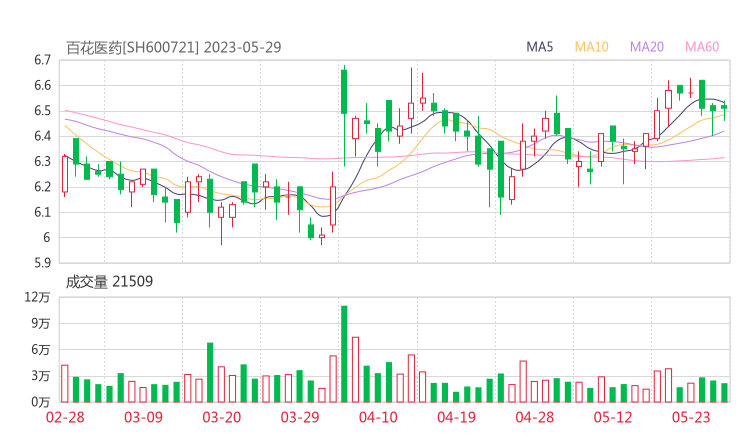Click the 6万 volume axis label
The width and height of the screenshot is (740, 440).
pyautogui.click(x=41, y=350)
